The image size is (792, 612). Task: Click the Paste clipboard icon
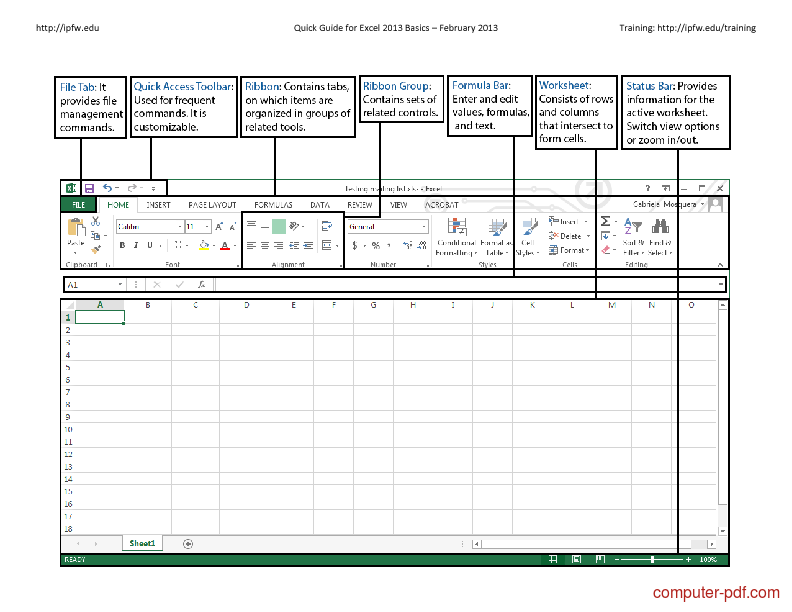(x=76, y=227)
